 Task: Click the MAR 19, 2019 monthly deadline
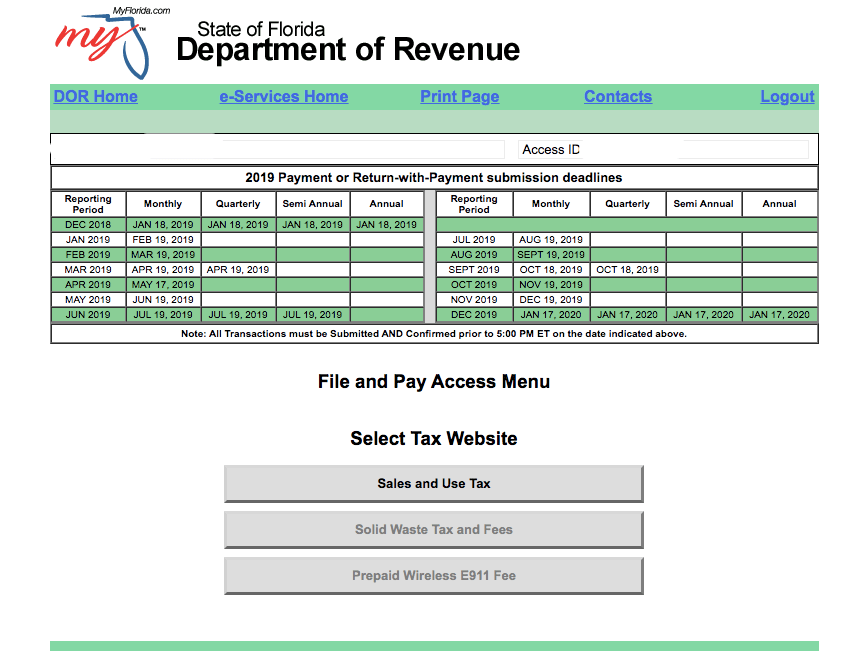click(163, 254)
